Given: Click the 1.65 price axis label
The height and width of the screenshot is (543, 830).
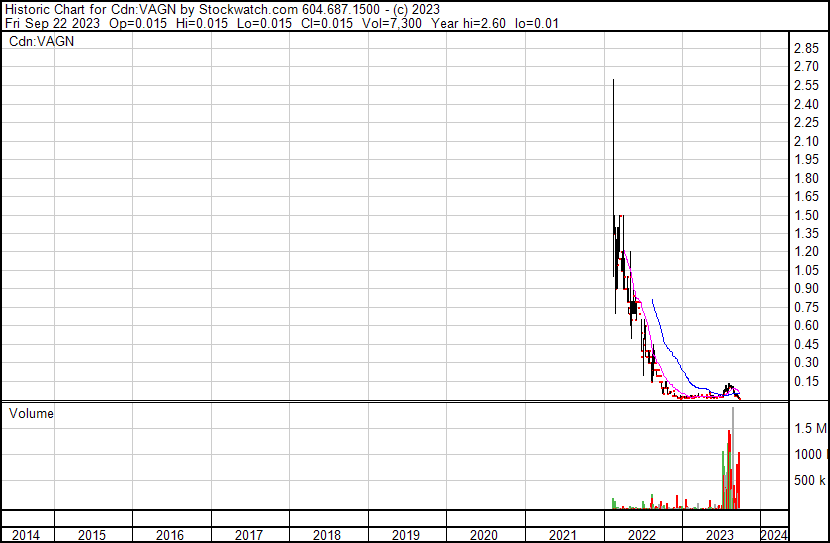Looking at the screenshot, I should point(806,196).
